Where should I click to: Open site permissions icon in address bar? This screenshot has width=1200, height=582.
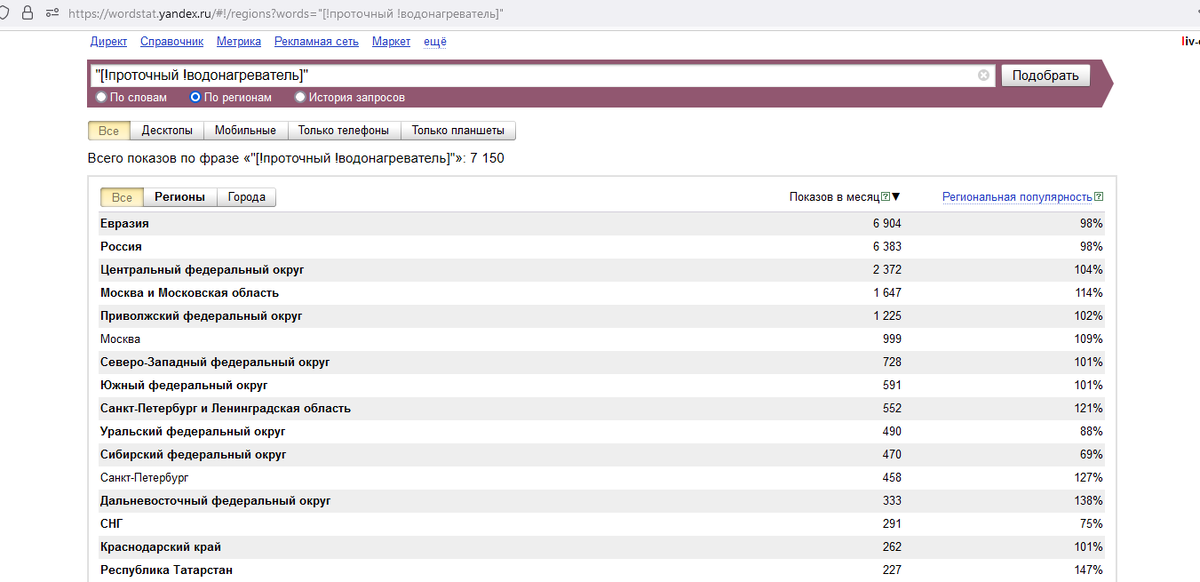[x=51, y=12]
